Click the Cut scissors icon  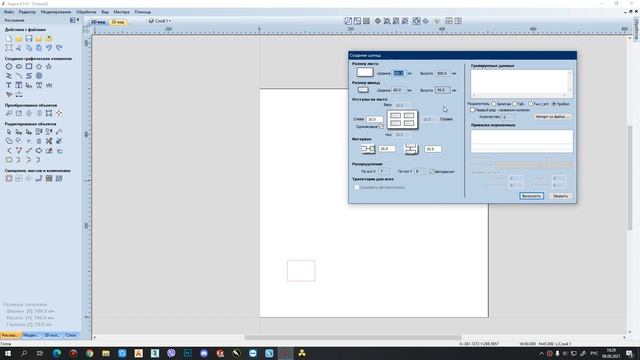[x=19, y=48]
